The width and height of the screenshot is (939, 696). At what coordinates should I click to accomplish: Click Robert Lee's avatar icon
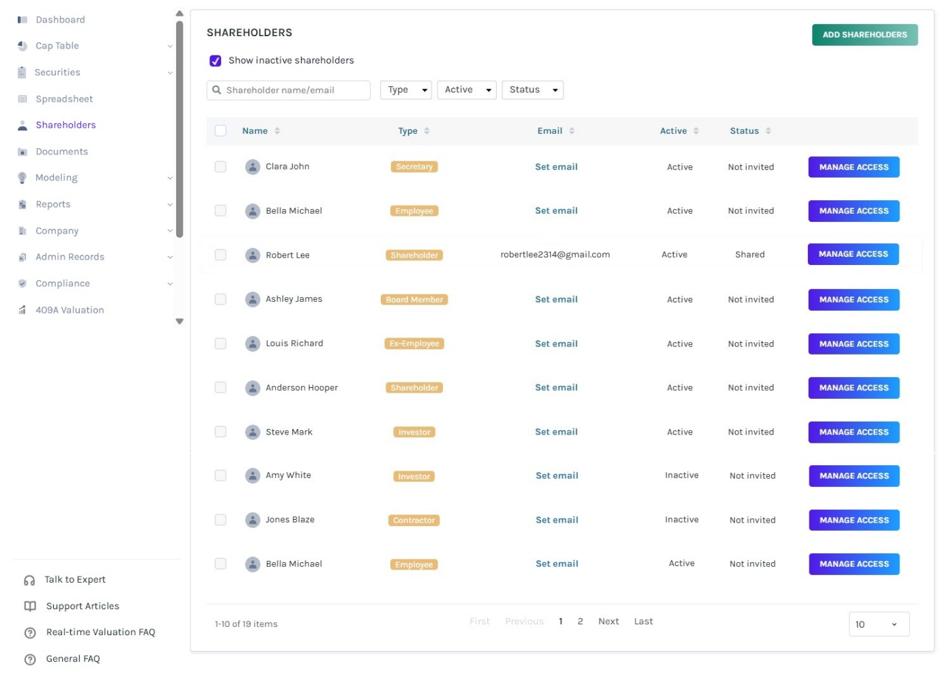(x=253, y=255)
